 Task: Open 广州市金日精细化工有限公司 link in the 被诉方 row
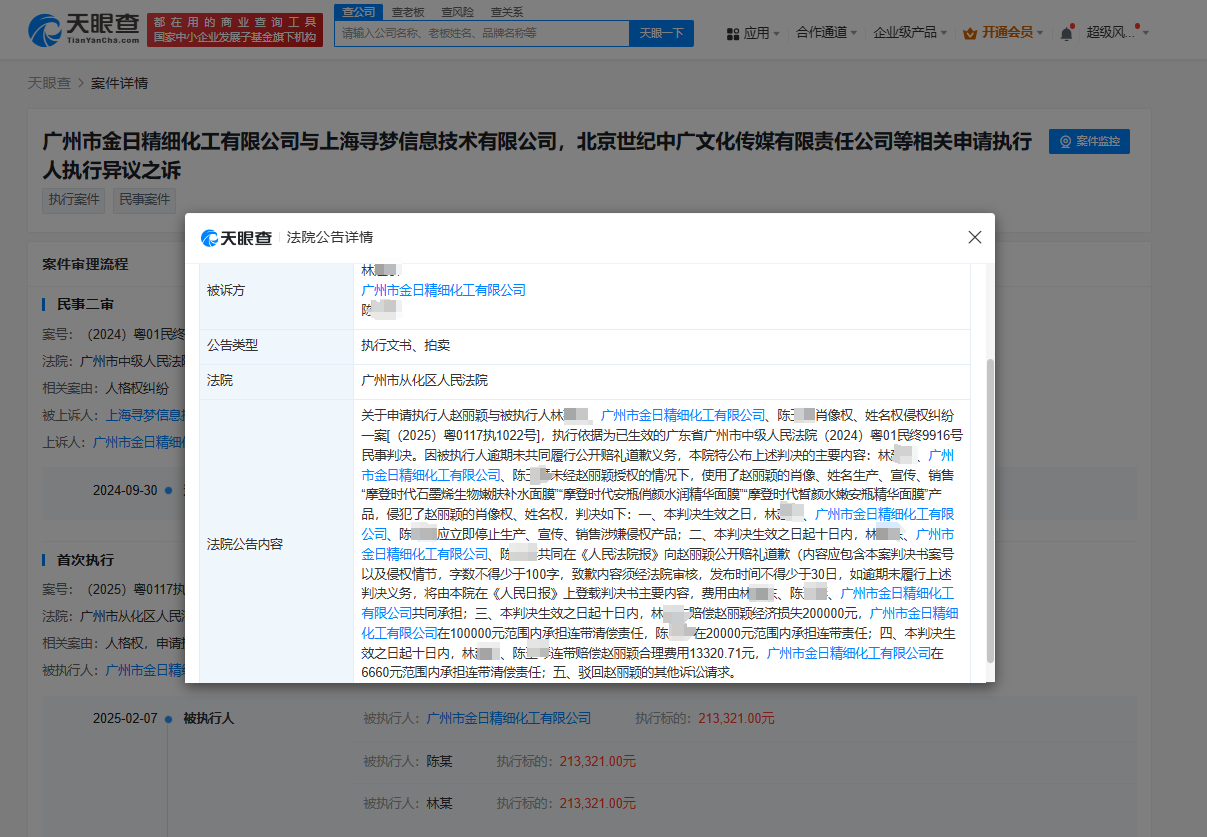pyautogui.click(x=443, y=290)
